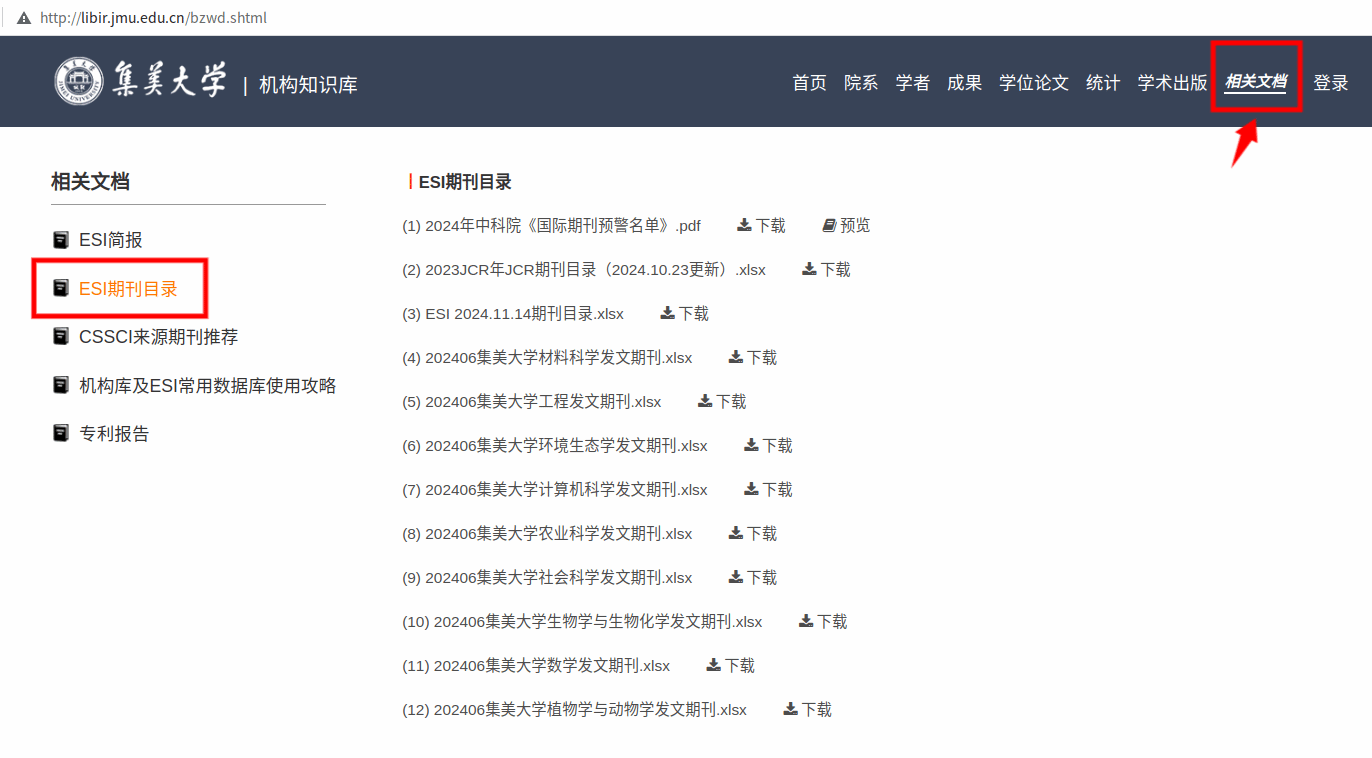Screen dimensions: 1372x758
Task: Download 集美大学数学发文期刊.xlsx
Action: (x=730, y=666)
